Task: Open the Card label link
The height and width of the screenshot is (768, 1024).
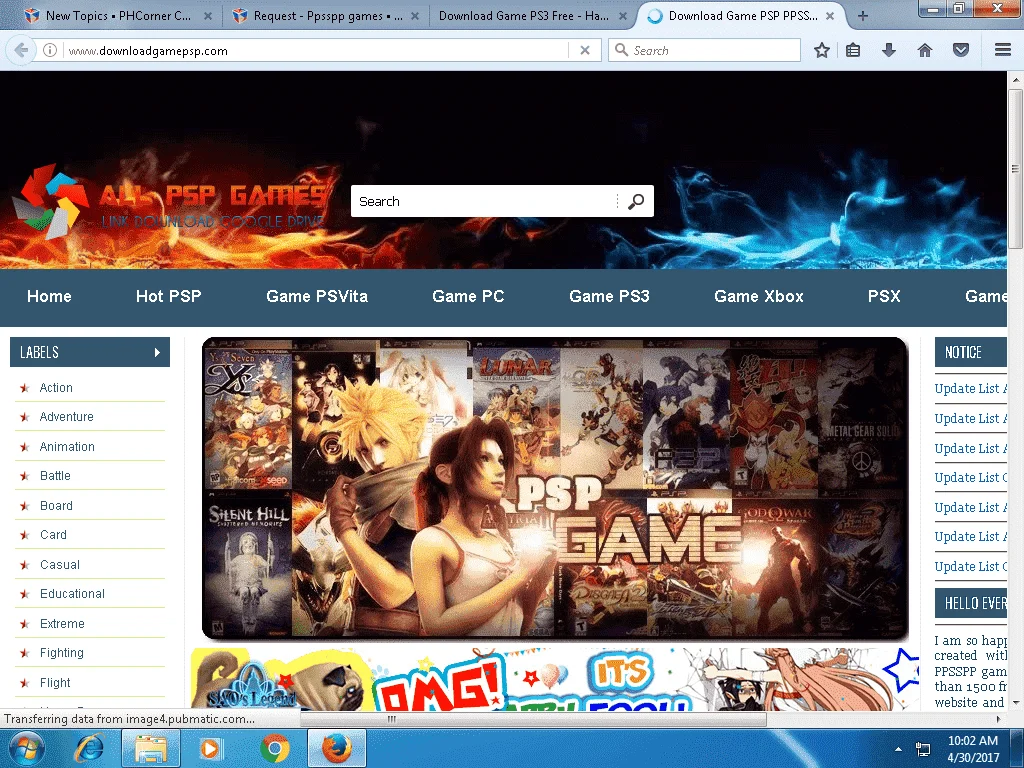Action: point(53,535)
